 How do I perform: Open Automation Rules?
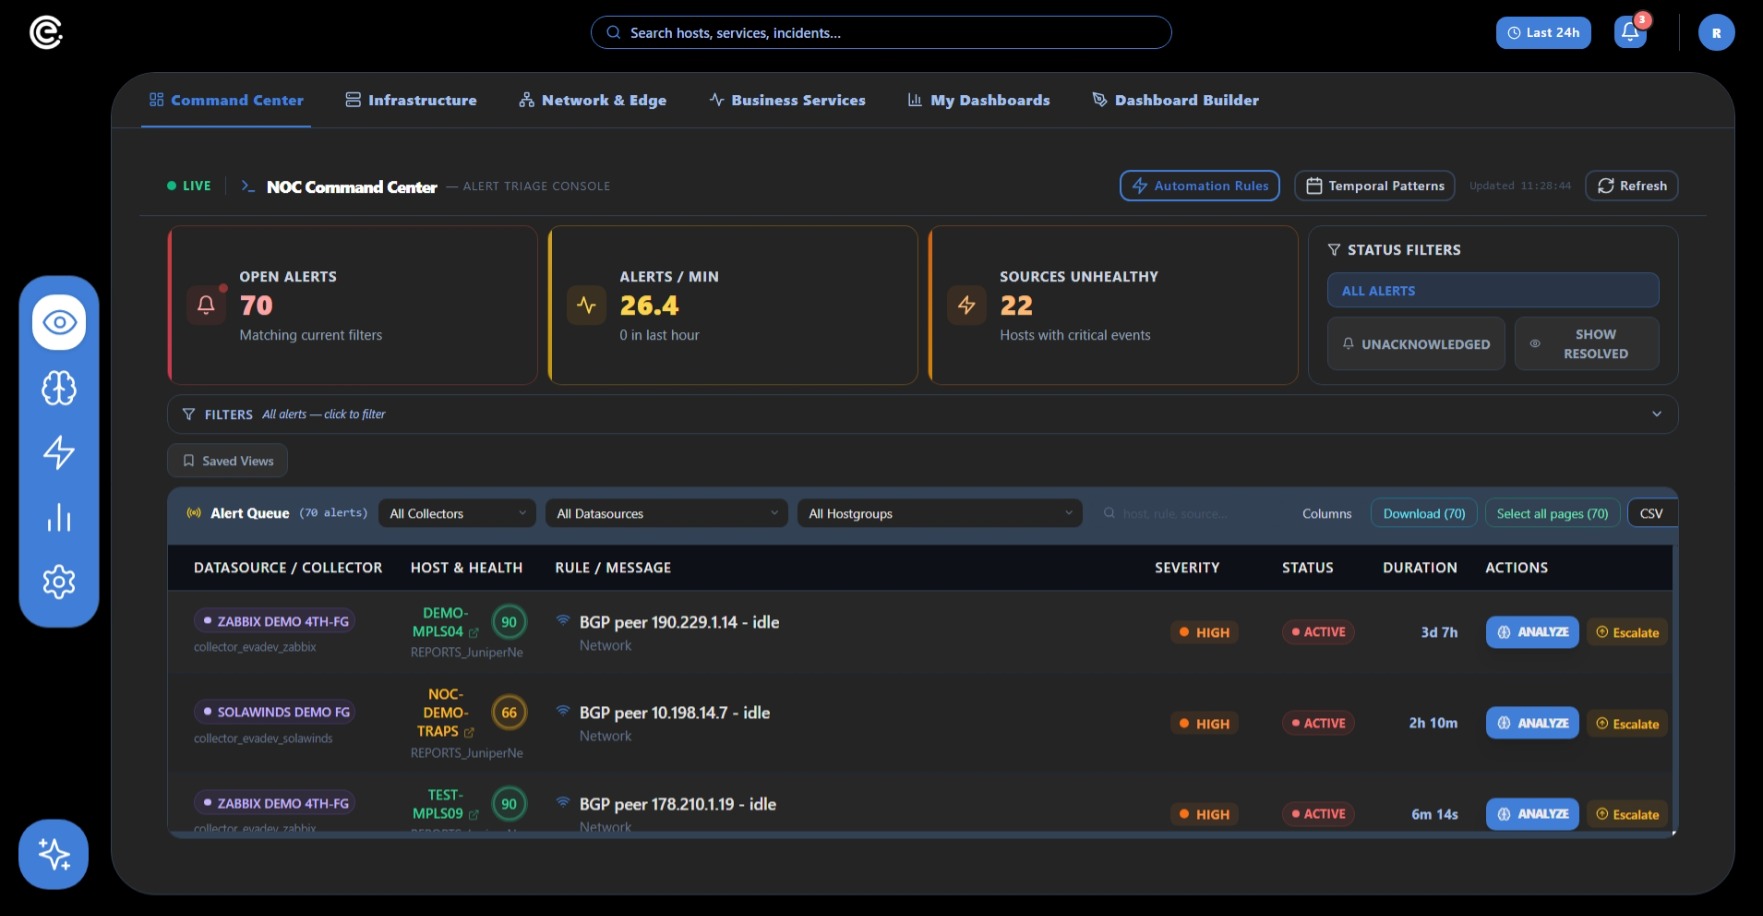pyautogui.click(x=1200, y=186)
